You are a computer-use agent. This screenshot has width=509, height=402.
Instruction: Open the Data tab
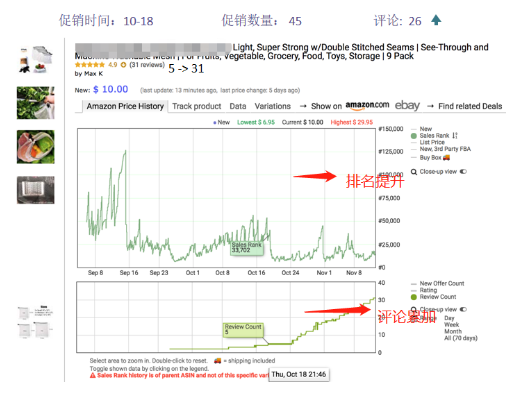[x=238, y=106]
